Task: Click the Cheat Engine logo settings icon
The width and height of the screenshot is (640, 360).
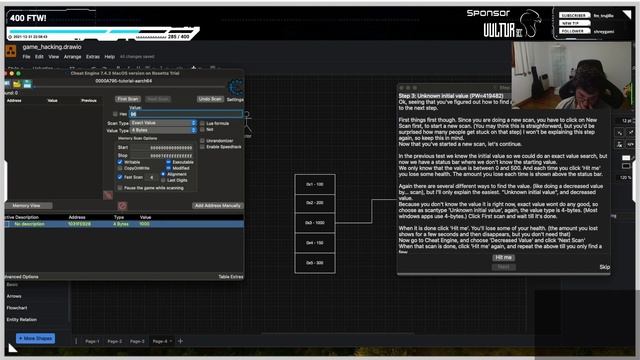Action: pyautogui.click(x=236, y=88)
